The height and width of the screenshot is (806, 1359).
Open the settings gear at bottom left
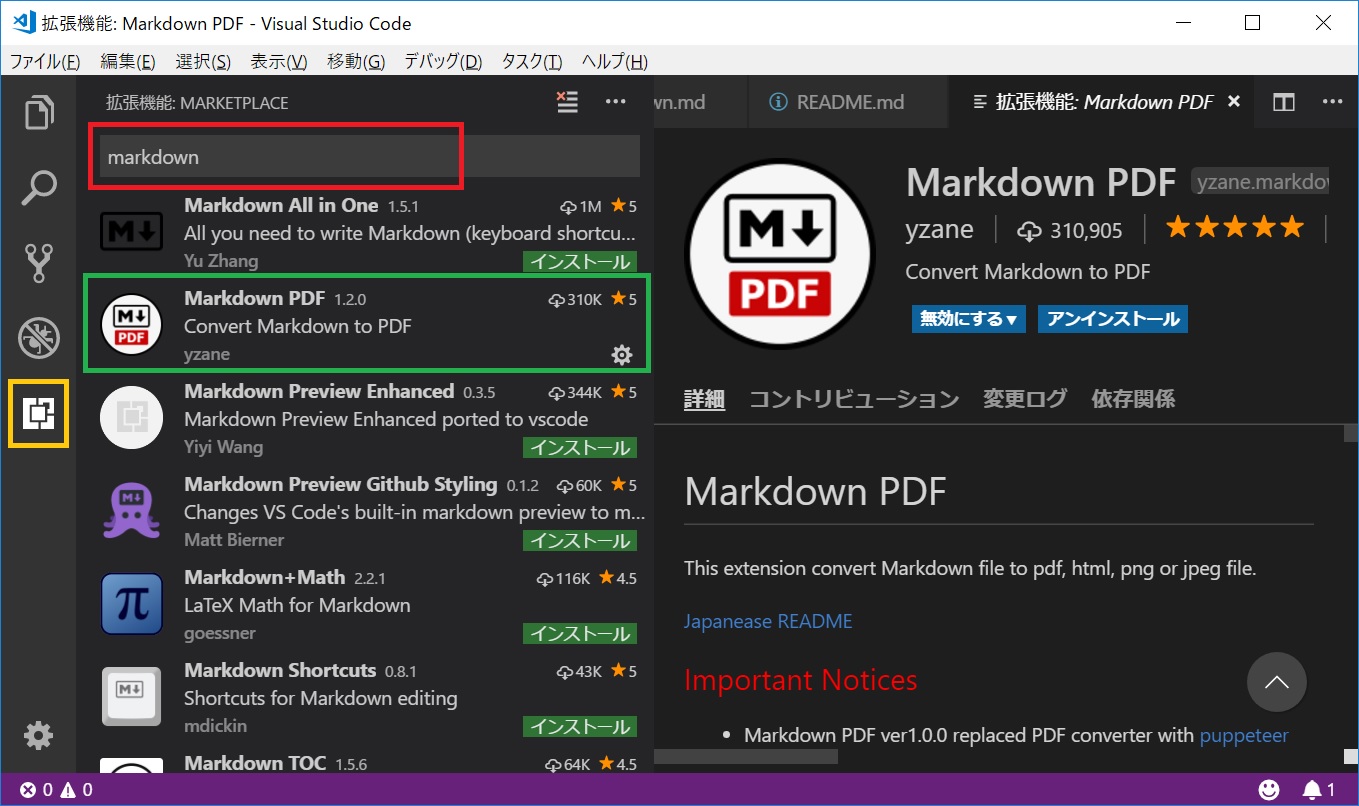point(38,735)
